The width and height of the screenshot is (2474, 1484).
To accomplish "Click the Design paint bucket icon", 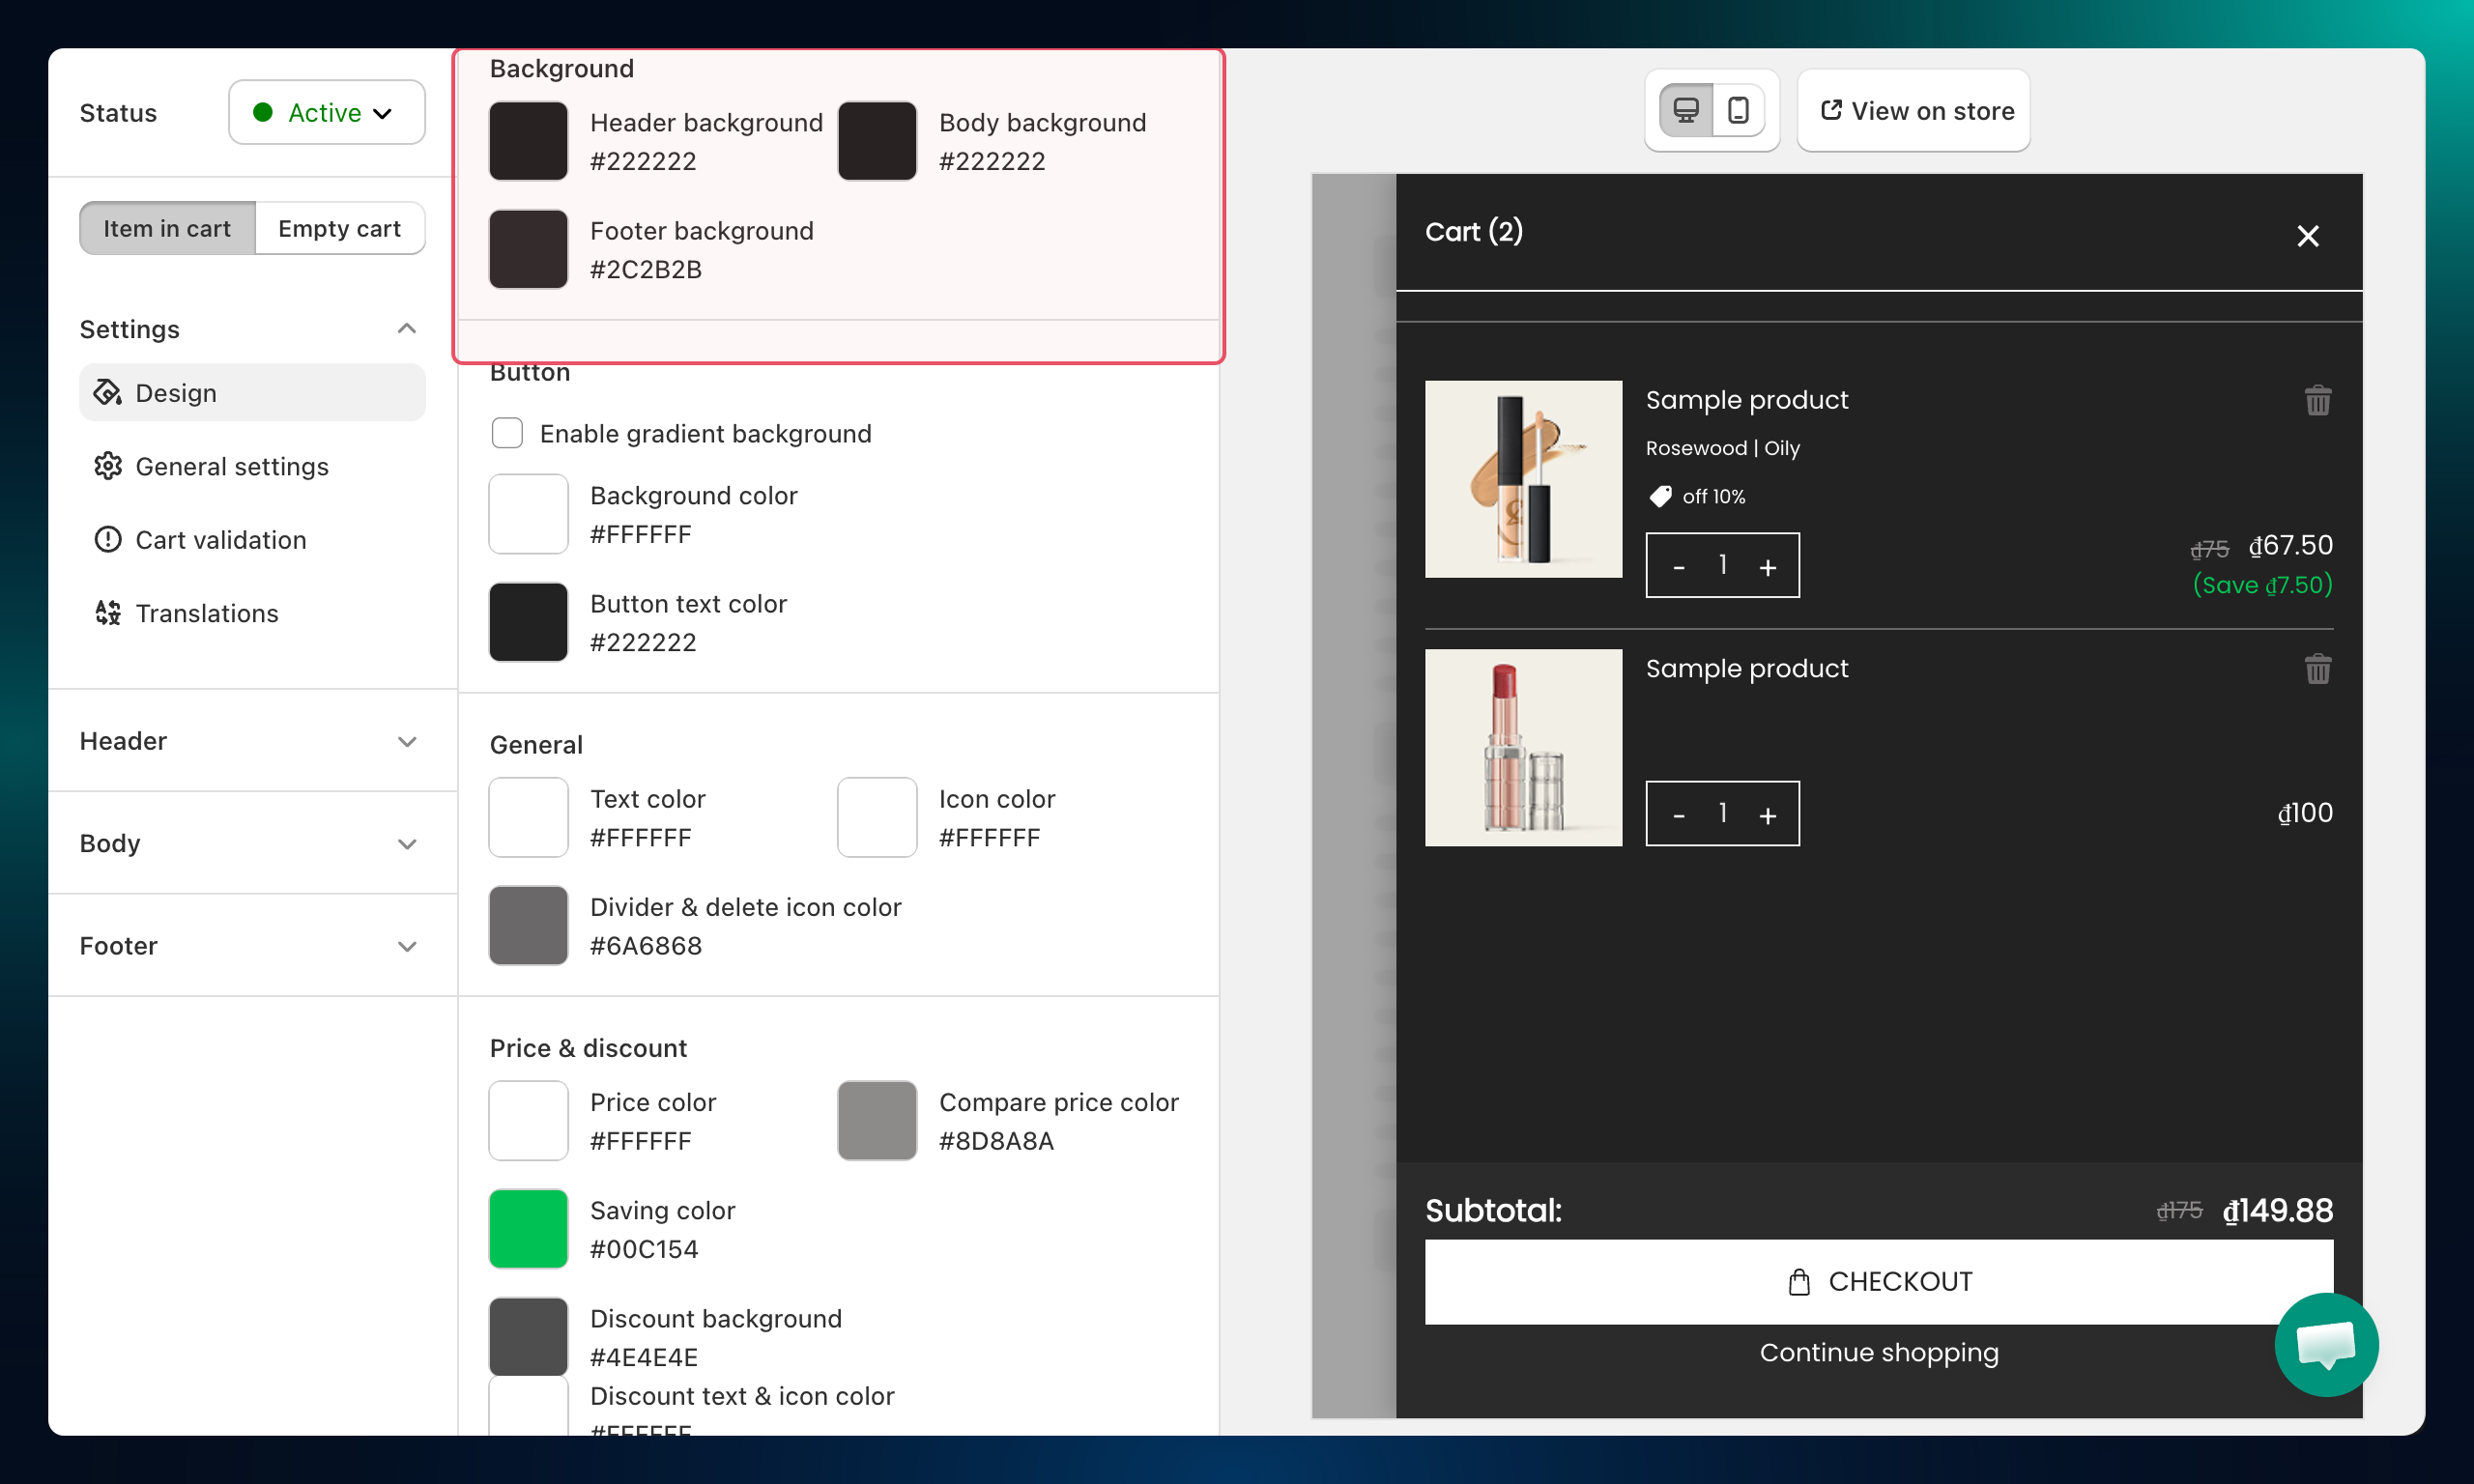I will click(x=108, y=392).
